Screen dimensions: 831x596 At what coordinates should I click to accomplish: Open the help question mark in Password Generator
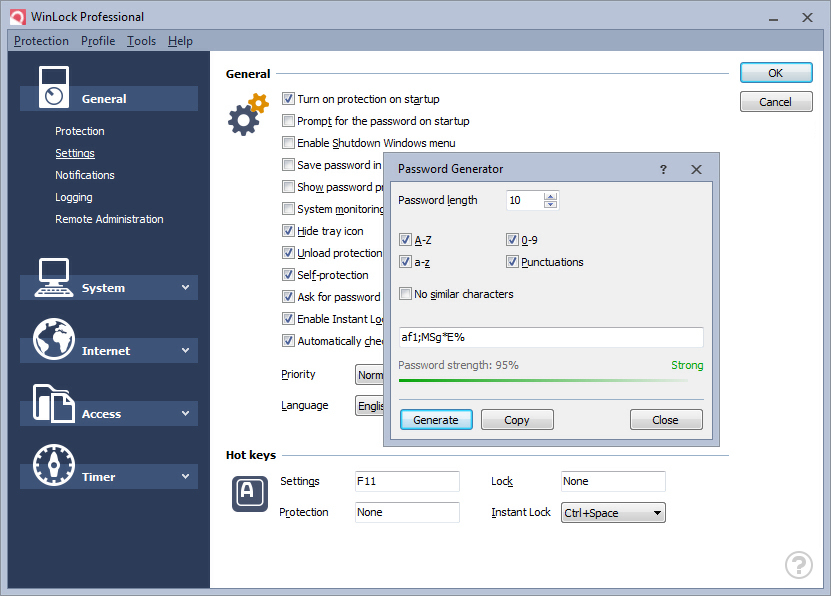click(x=663, y=169)
